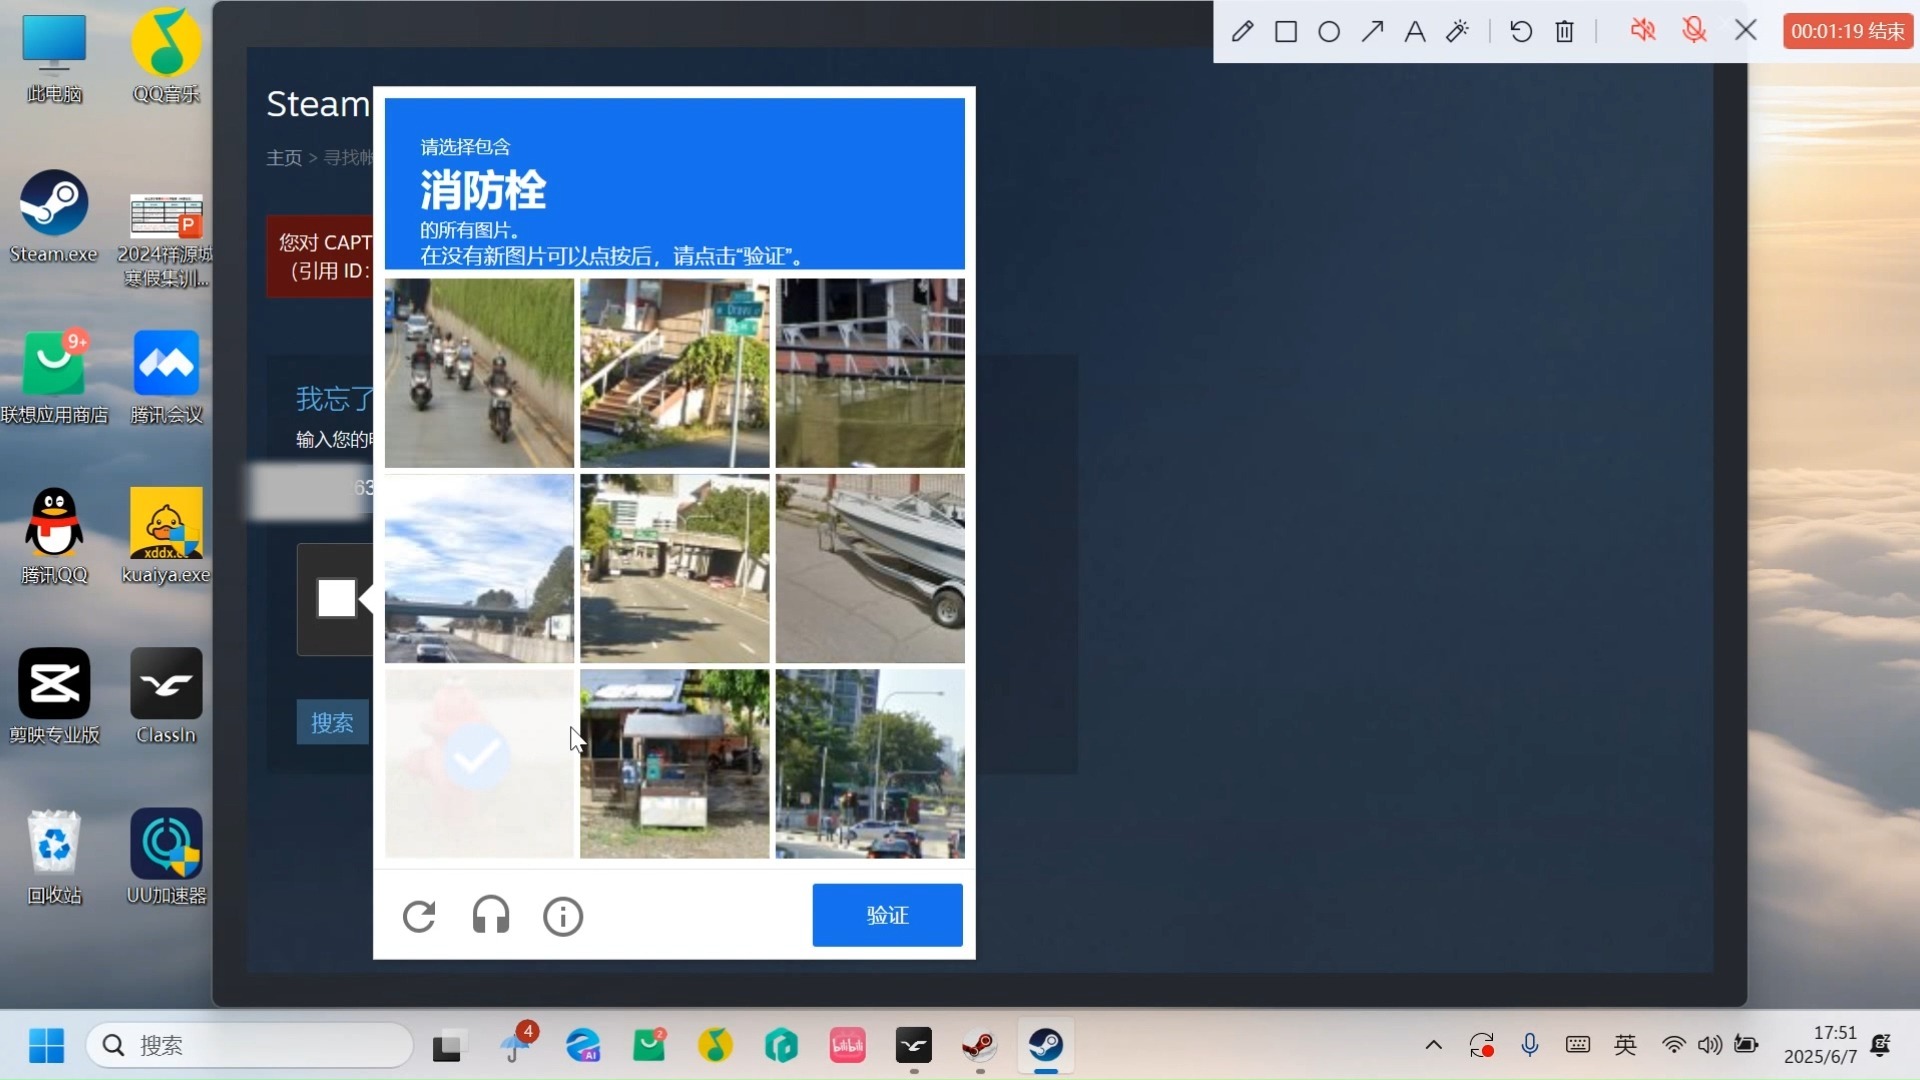Open the Windows Start menu
The image size is (1920, 1080).
point(46,1046)
